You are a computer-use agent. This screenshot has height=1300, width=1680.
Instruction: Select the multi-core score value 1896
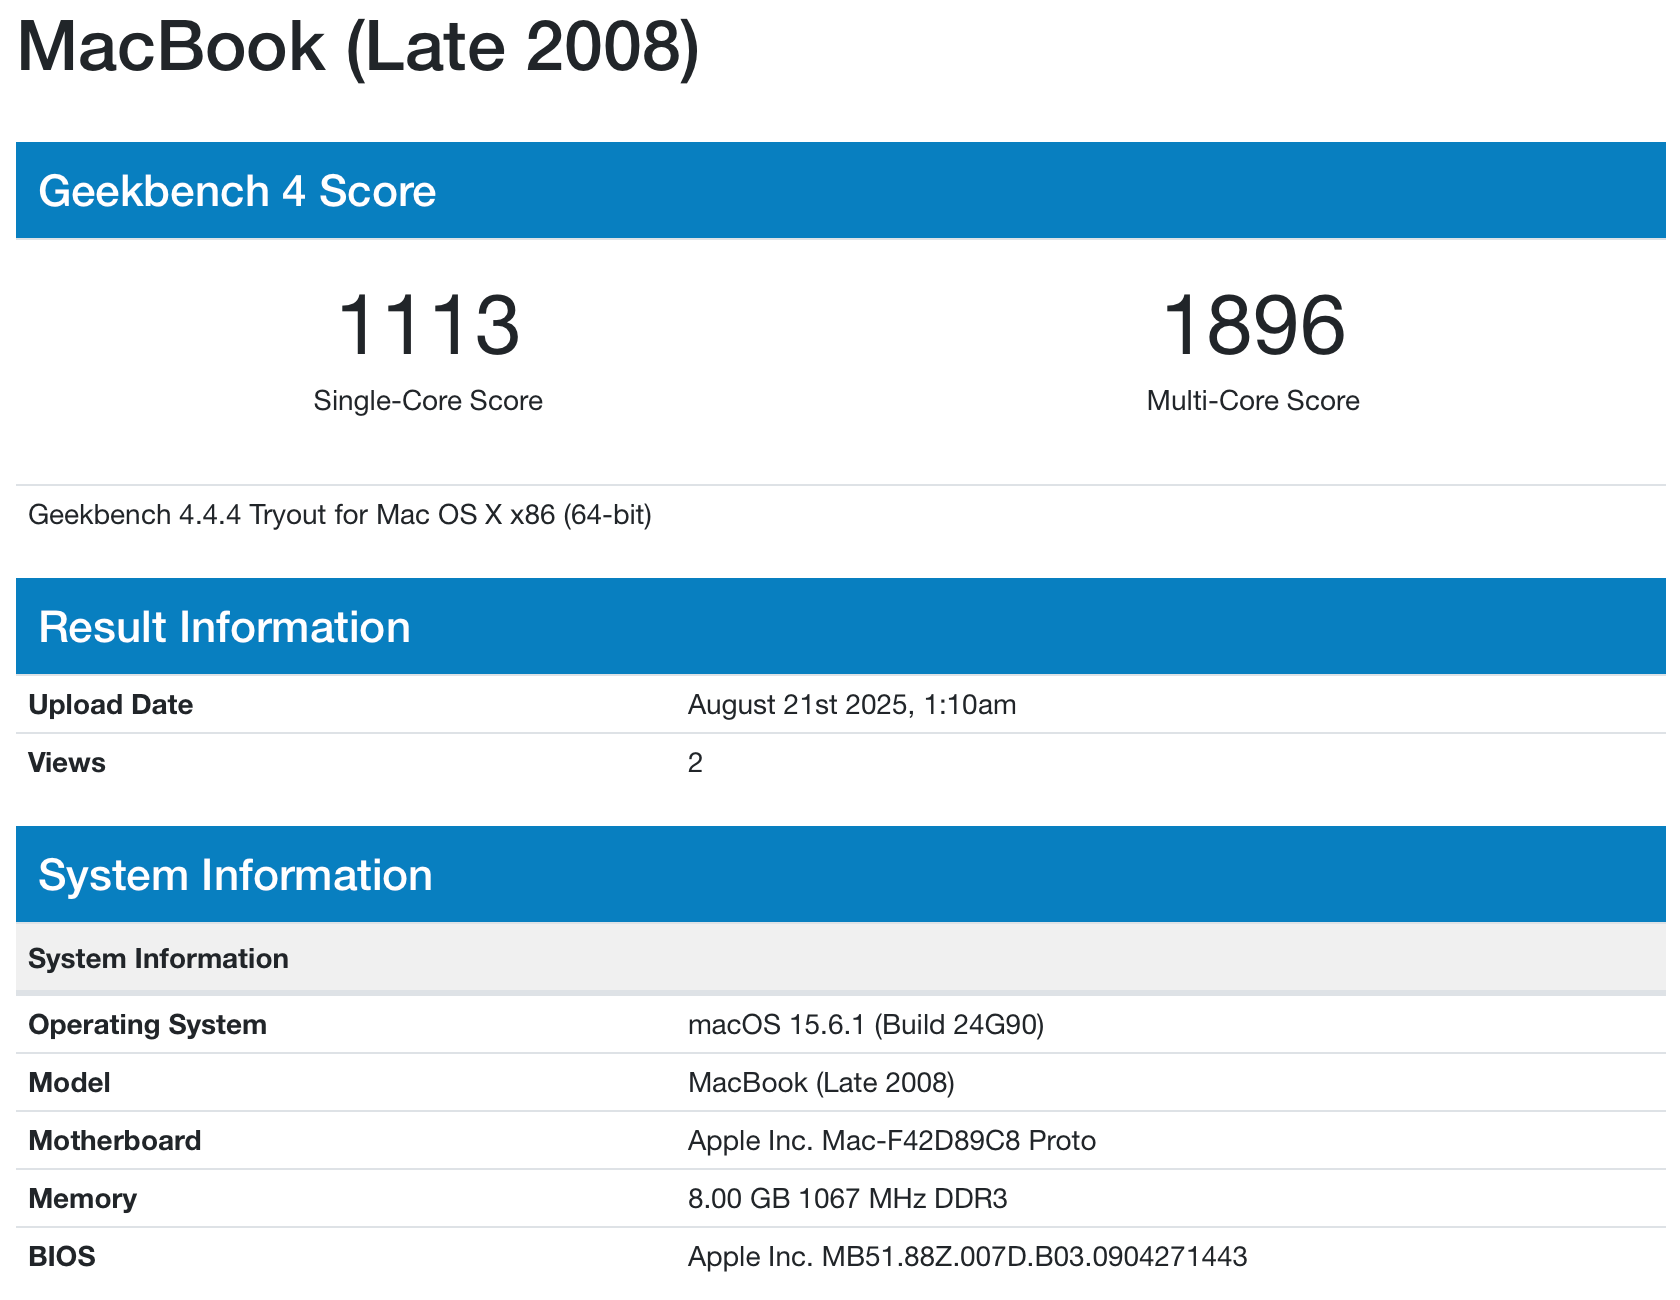click(1253, 326)
